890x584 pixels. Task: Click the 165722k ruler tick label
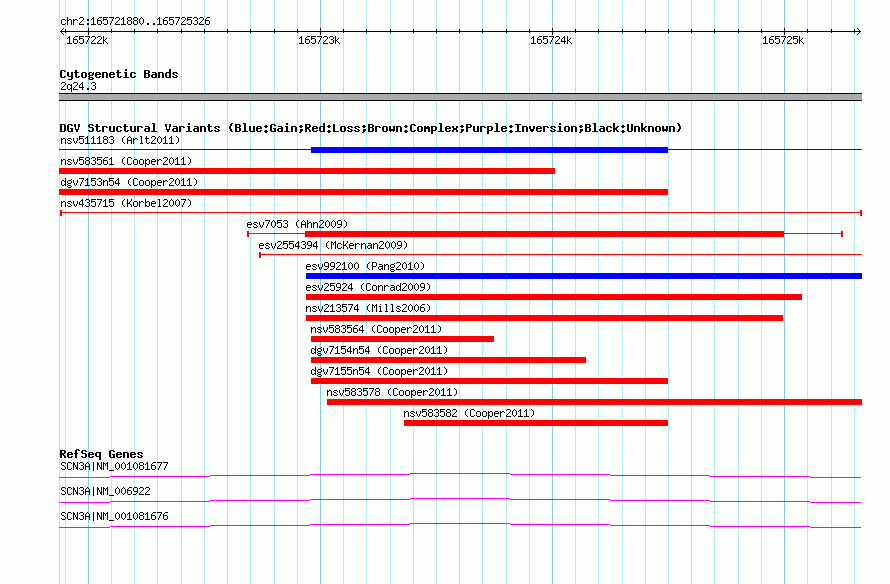coord(87,40)
